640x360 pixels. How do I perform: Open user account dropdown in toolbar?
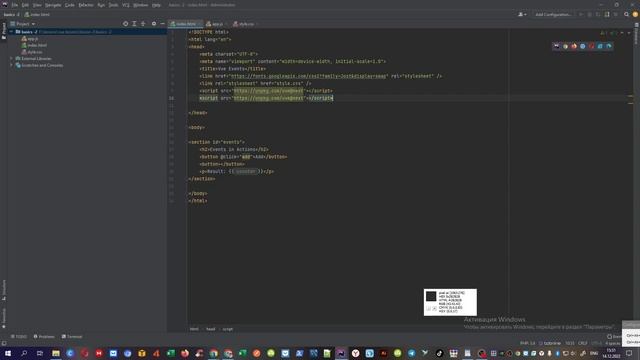(522, 14)
